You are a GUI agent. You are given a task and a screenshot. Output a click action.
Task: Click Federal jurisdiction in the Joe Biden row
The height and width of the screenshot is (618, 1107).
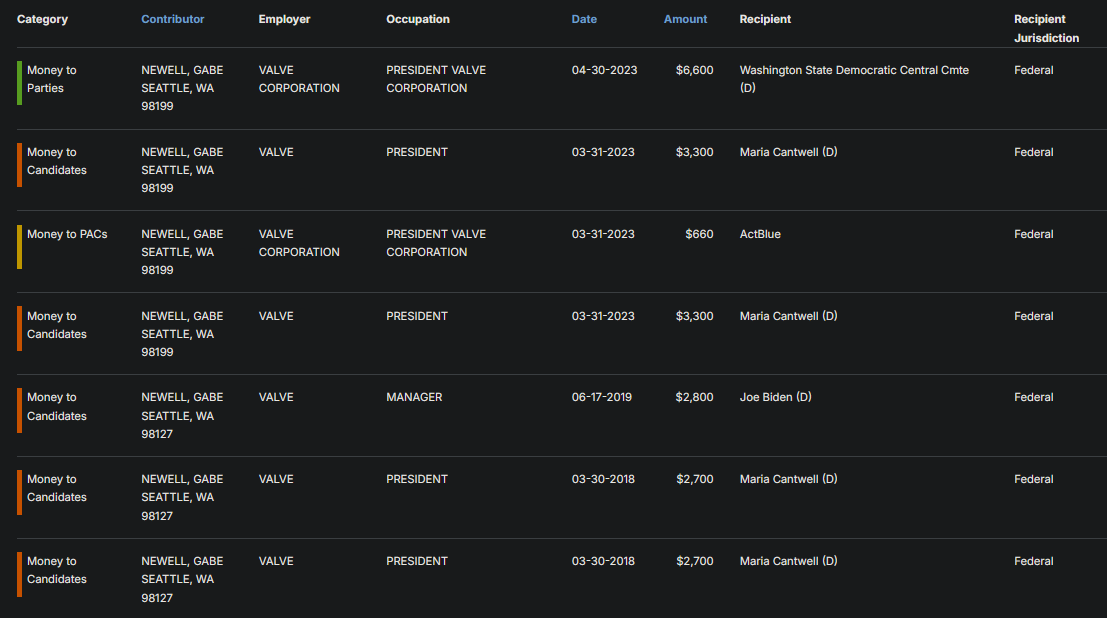1034,397
